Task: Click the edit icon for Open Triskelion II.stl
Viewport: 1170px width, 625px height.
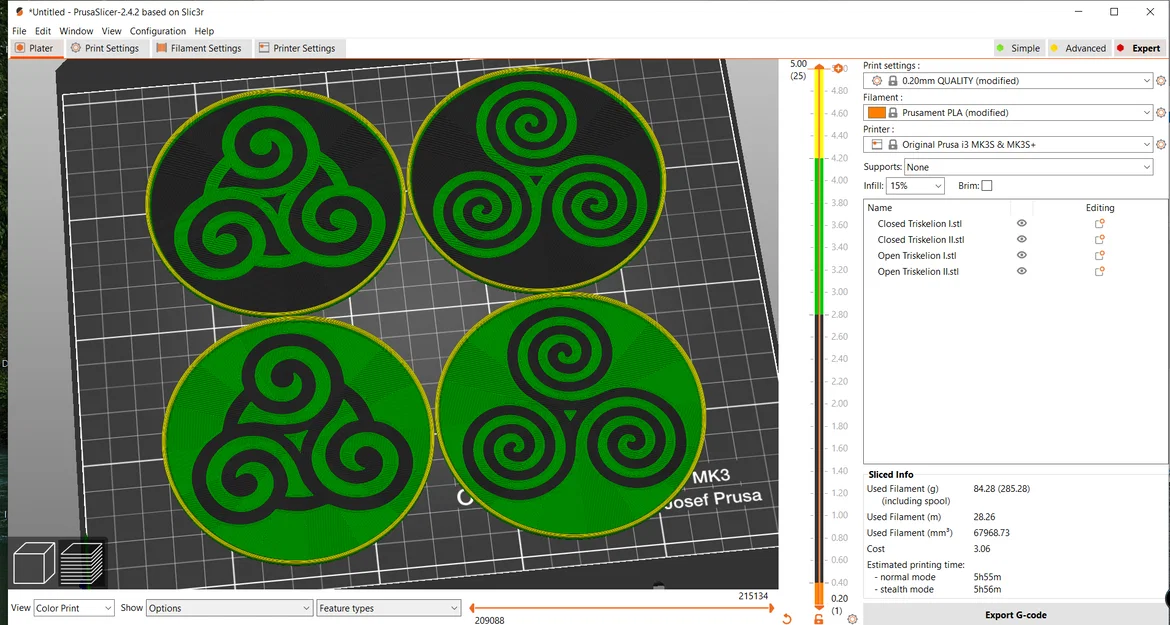Action: click(1099, 271)
